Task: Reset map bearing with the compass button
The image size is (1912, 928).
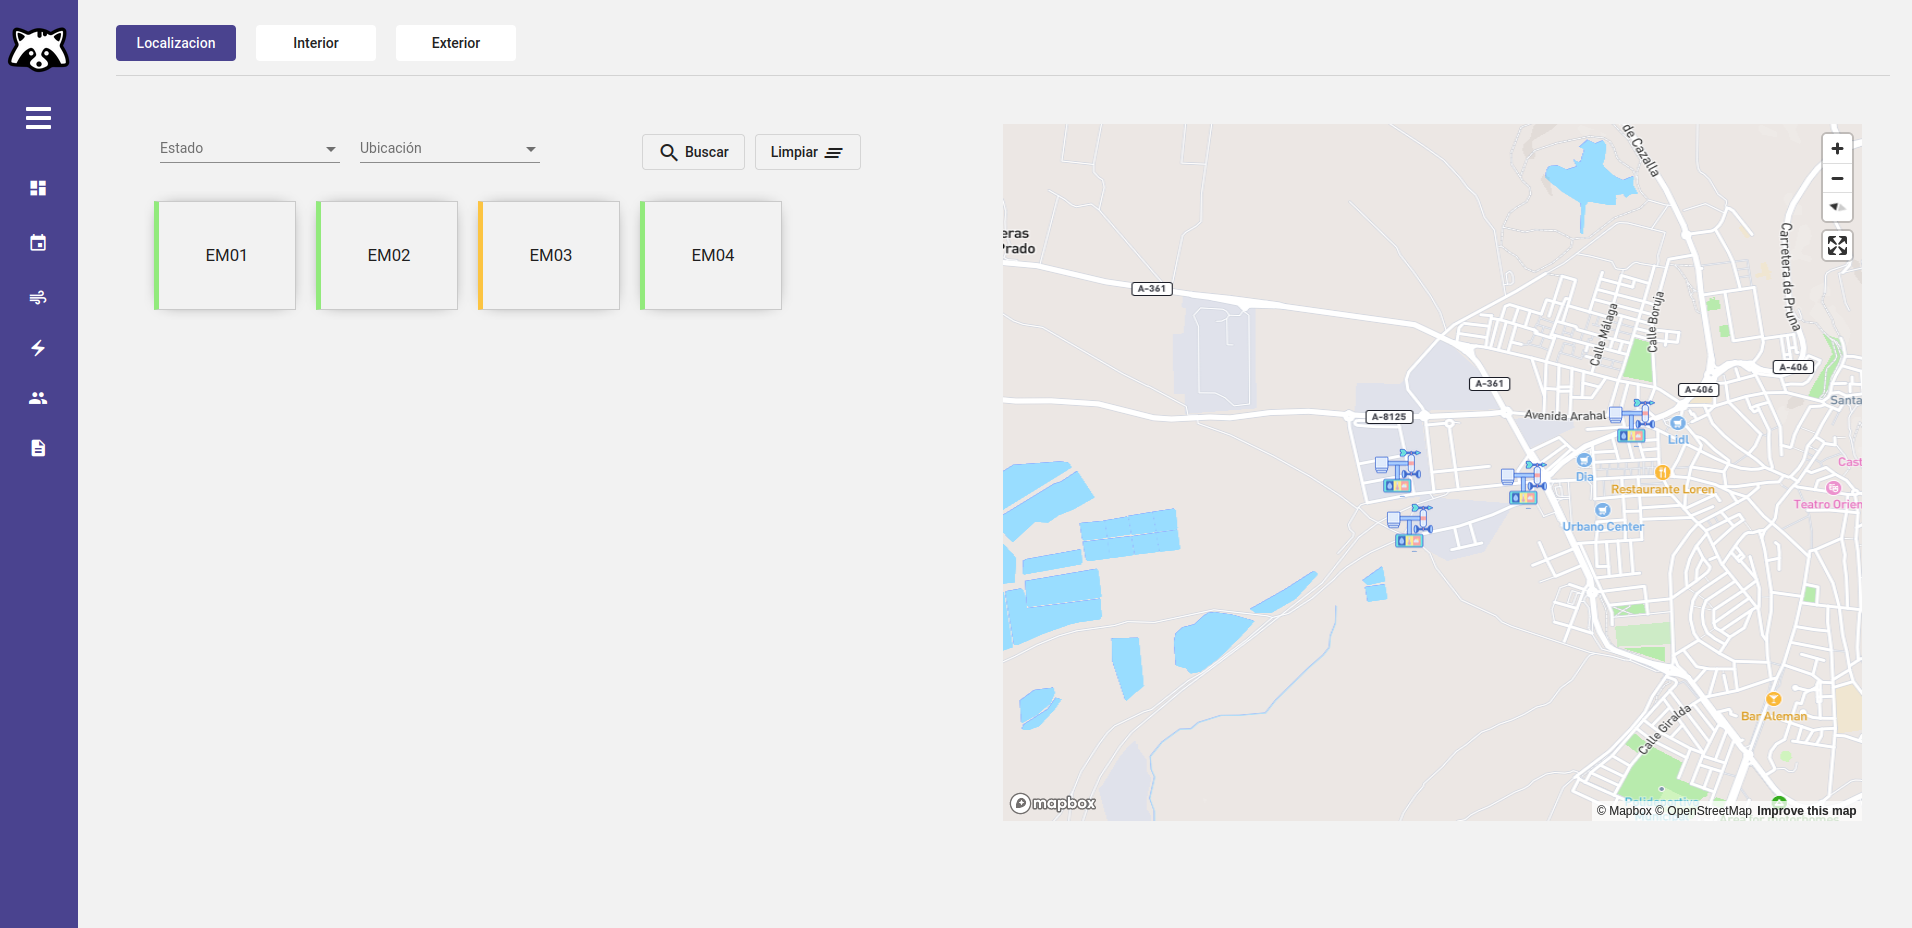Action: coord(1837,207)
